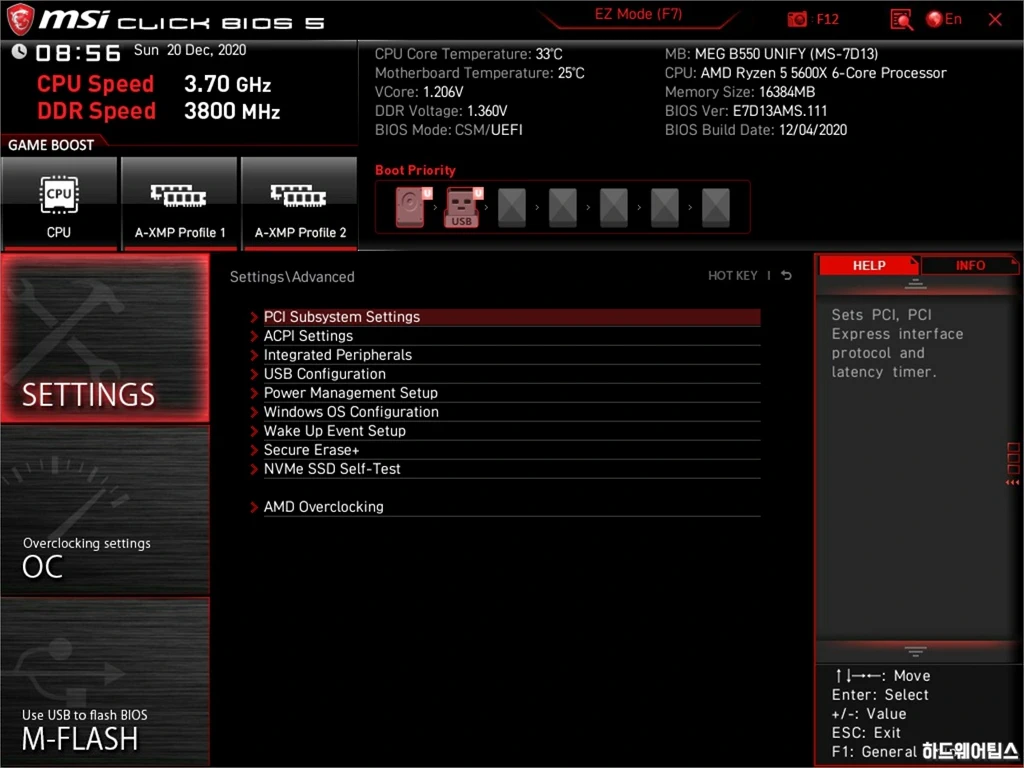Open Windows OS Configuration
Screen dimensions: 1024x768
point(511,411)
